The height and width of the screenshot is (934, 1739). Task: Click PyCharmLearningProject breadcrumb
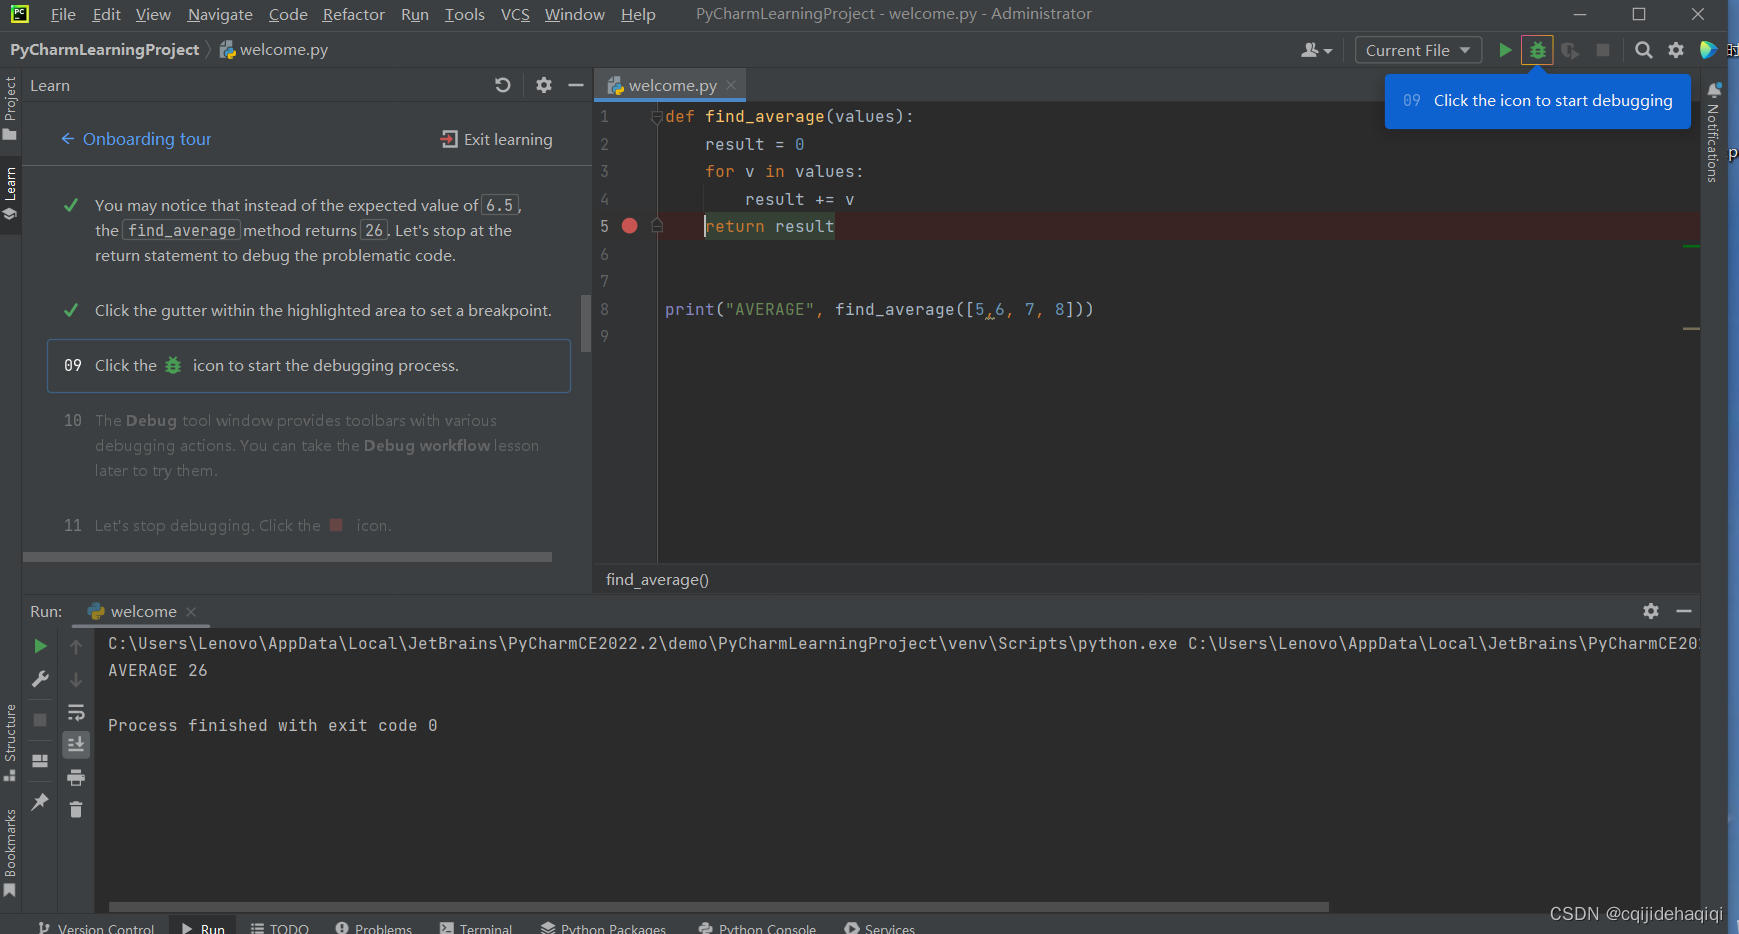click(105, 49)
